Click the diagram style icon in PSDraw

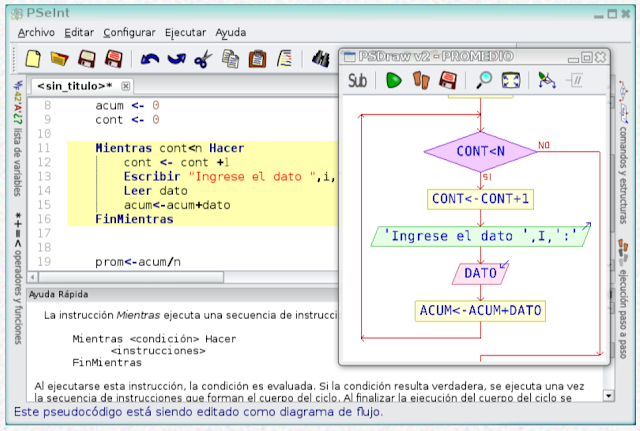(547, 80)
